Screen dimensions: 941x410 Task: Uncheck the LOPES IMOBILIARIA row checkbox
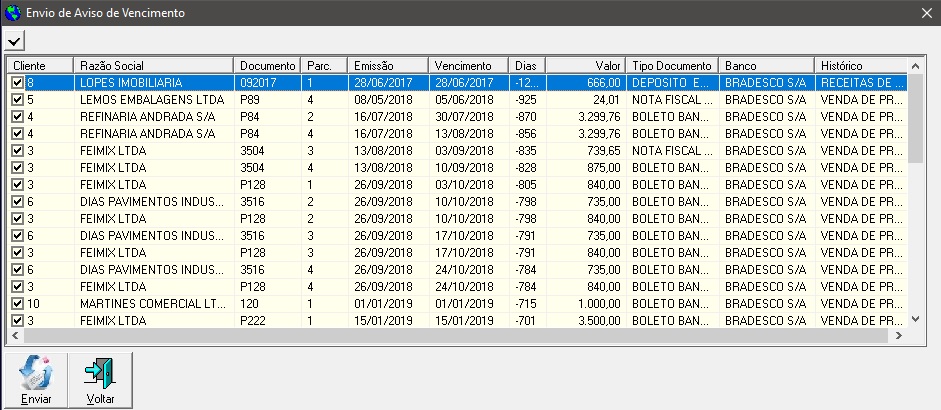coord(17,83)
